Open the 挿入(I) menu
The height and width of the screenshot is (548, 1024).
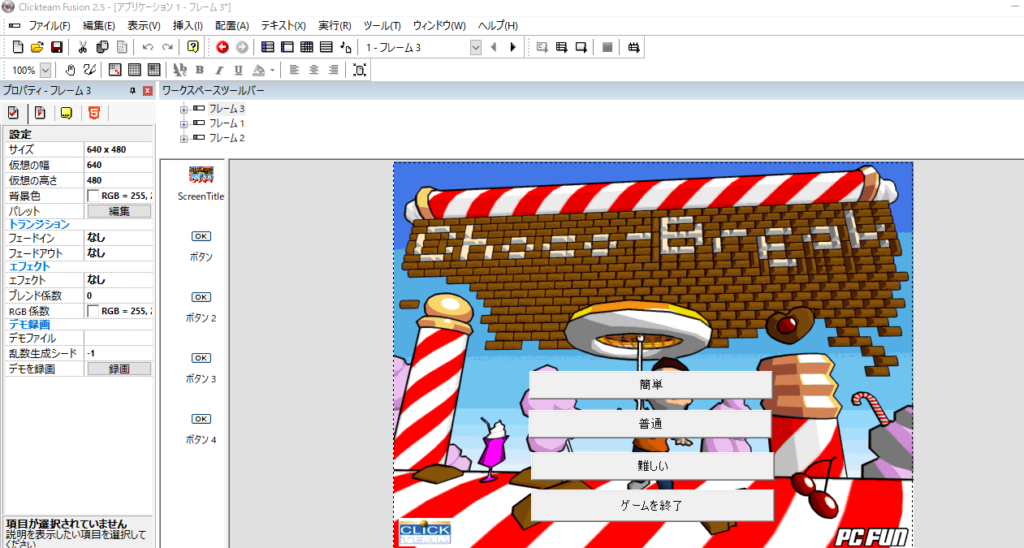pyautogui.click(x=187, y=25)
